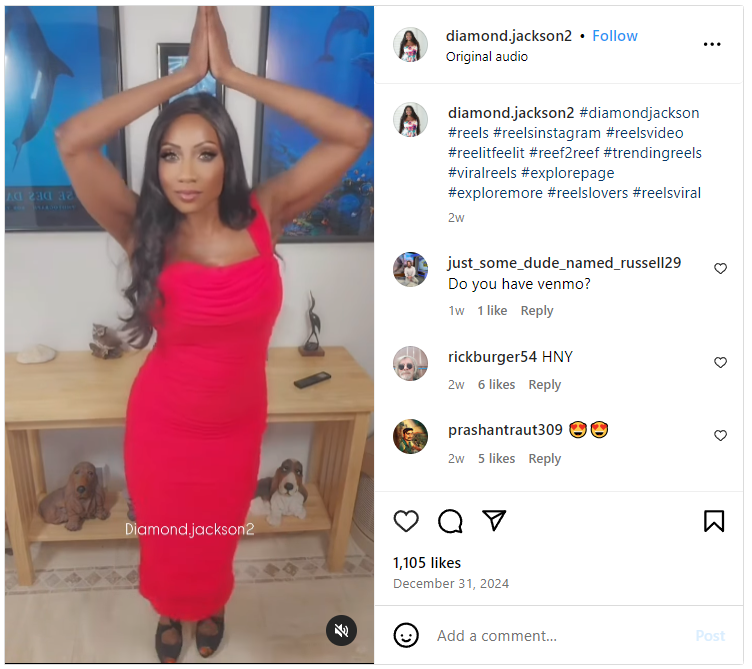The image size is (752, 669).
Task: Like the post with the heart icon
Action: pos(406,521)
